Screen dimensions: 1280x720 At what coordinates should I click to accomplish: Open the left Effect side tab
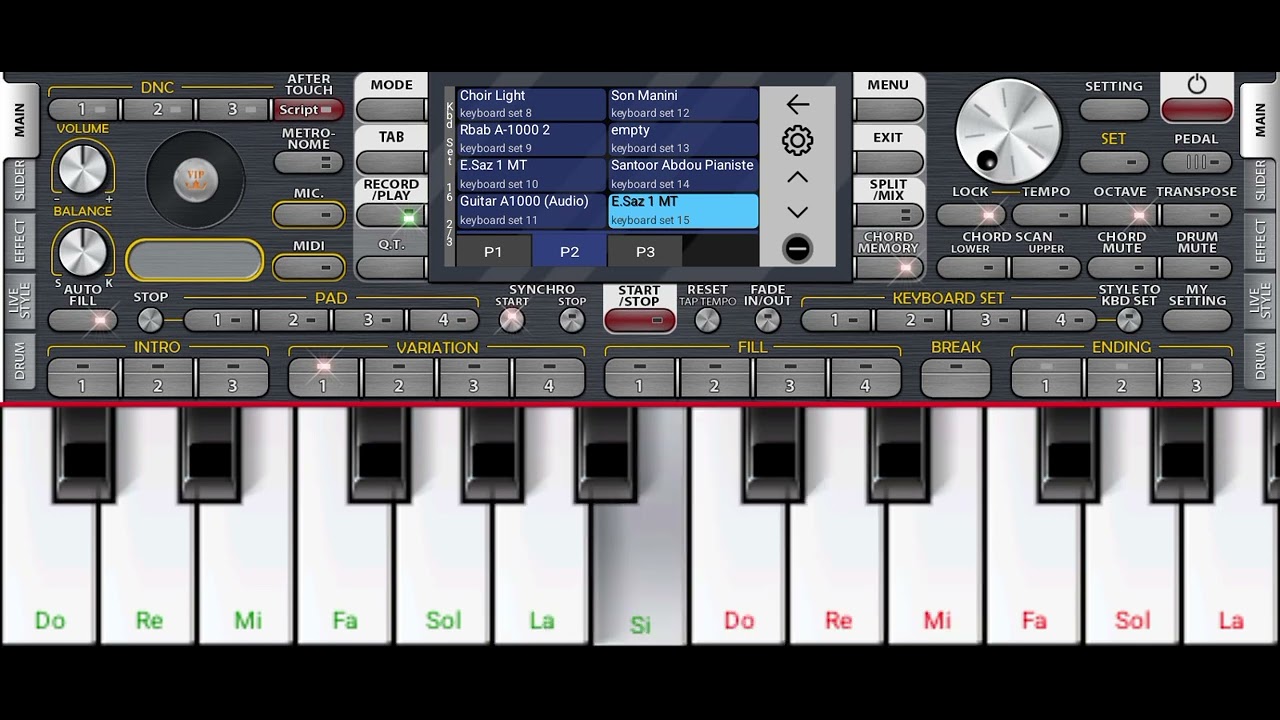19,241
